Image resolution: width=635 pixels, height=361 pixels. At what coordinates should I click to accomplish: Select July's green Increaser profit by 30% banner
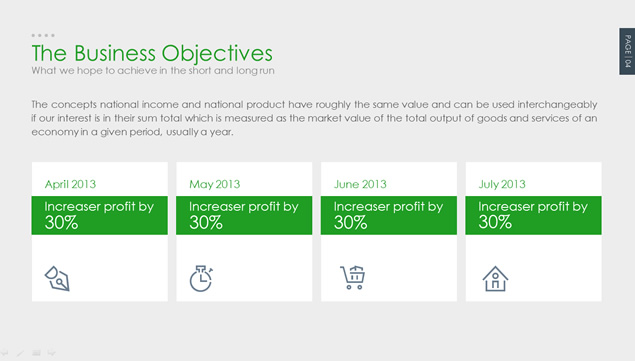(x=533, y=215)
